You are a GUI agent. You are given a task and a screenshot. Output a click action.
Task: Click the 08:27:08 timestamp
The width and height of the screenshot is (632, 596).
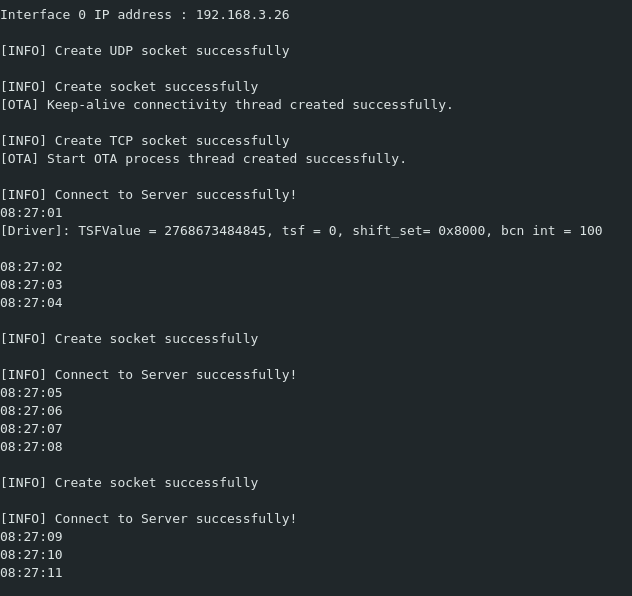pyautogui.click(x=31, y=447)
